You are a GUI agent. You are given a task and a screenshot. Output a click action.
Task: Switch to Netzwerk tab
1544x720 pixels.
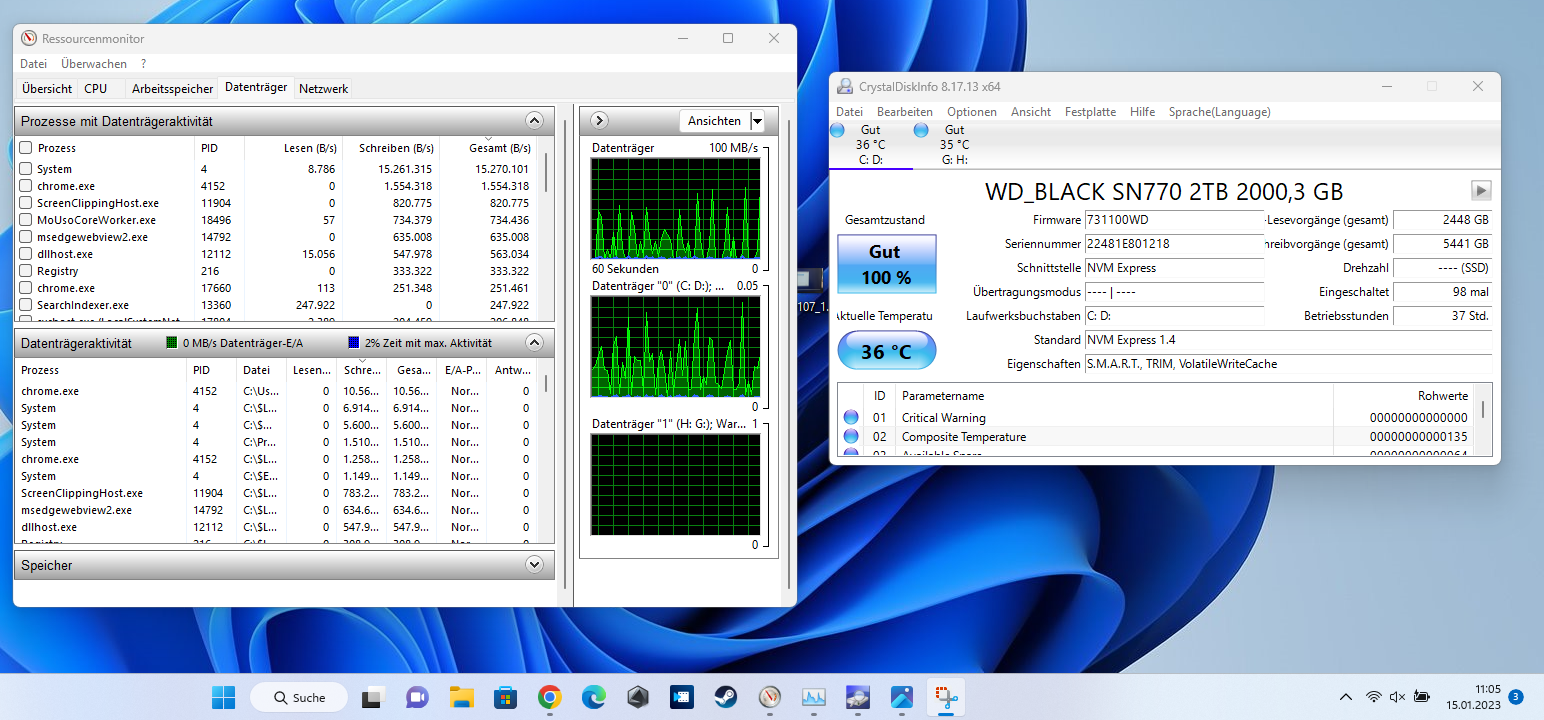point(324,88)
